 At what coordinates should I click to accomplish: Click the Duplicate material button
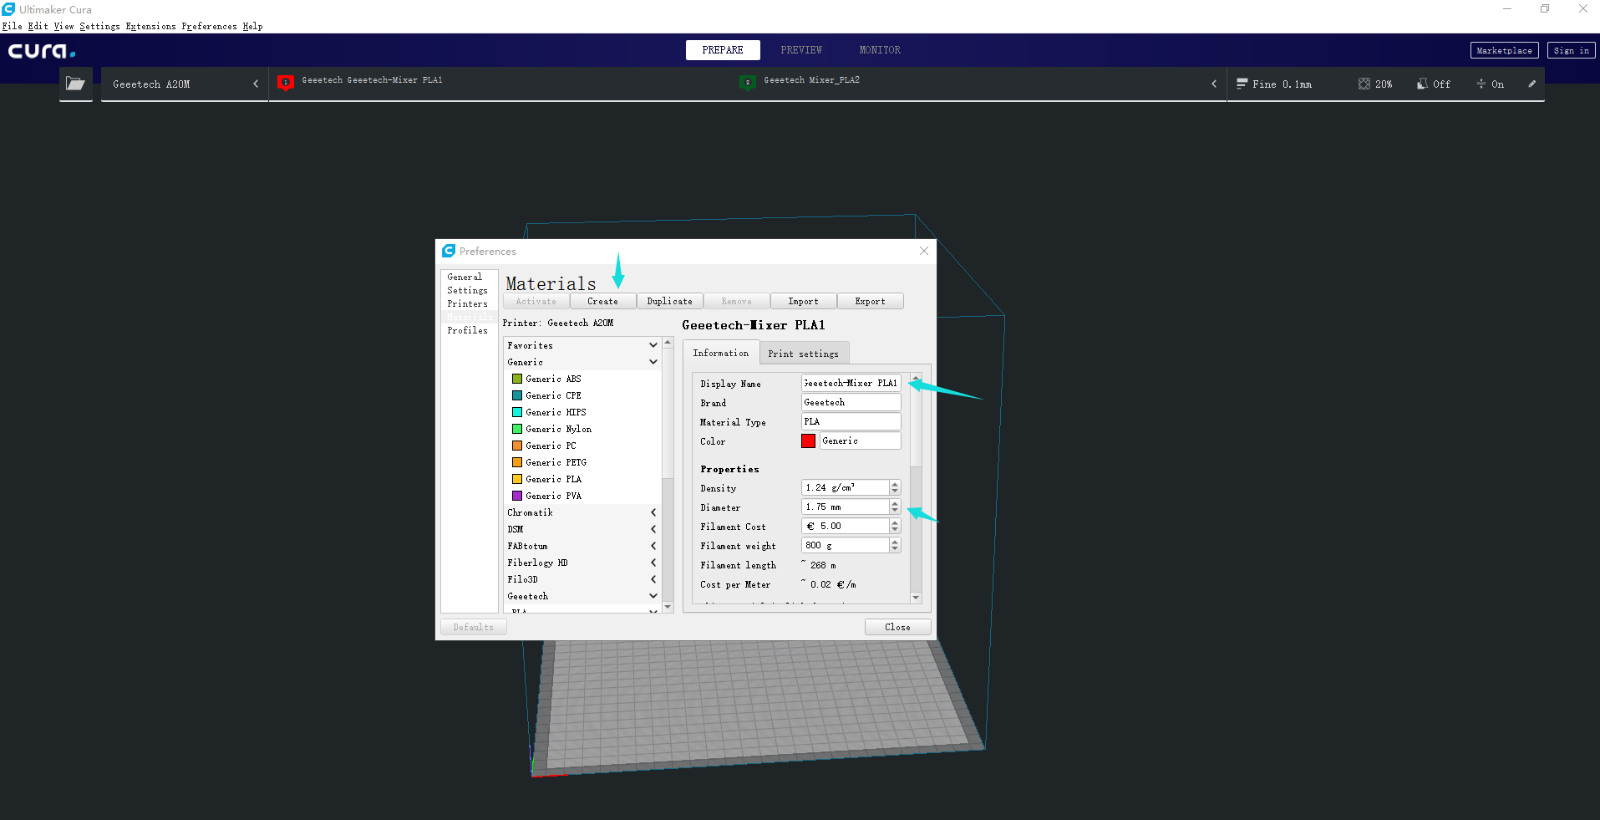click(670, 301)
